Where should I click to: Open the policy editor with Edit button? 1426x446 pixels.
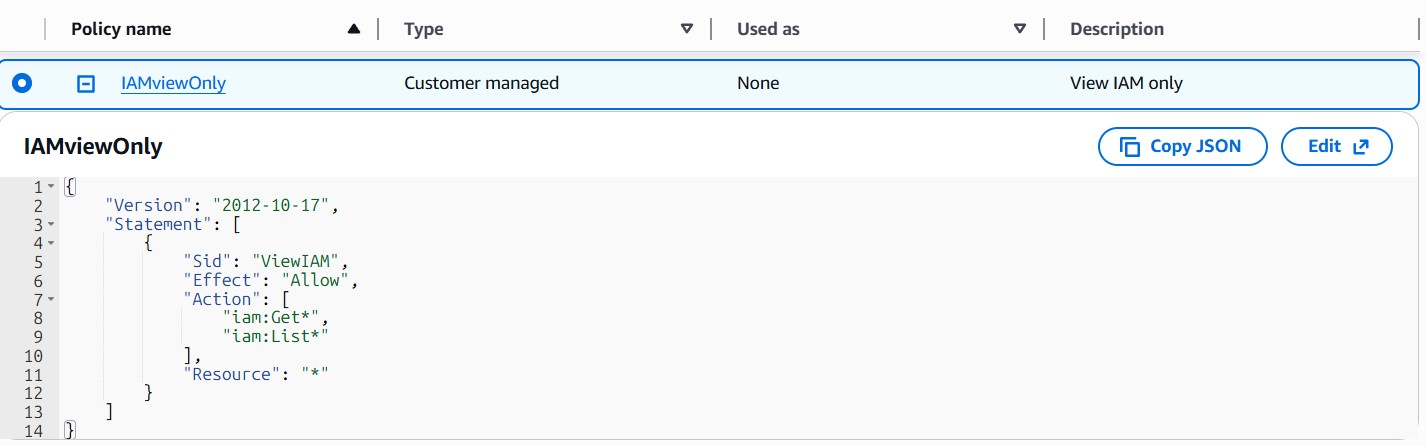[x=1336, y=146]
